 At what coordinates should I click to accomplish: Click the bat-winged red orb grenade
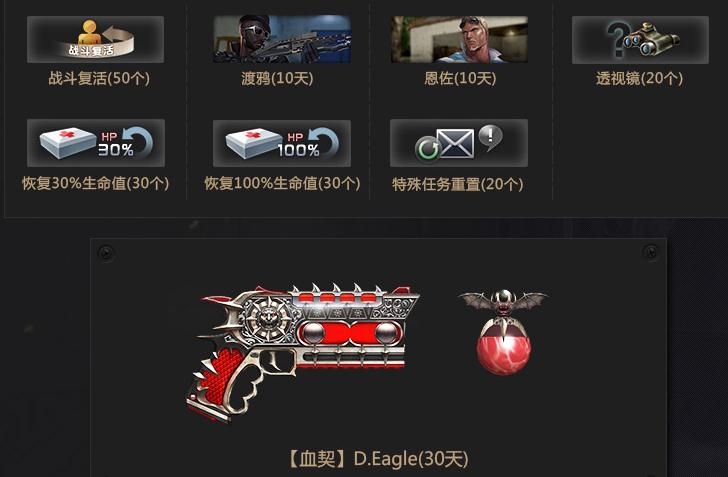(x=503, y=332)
